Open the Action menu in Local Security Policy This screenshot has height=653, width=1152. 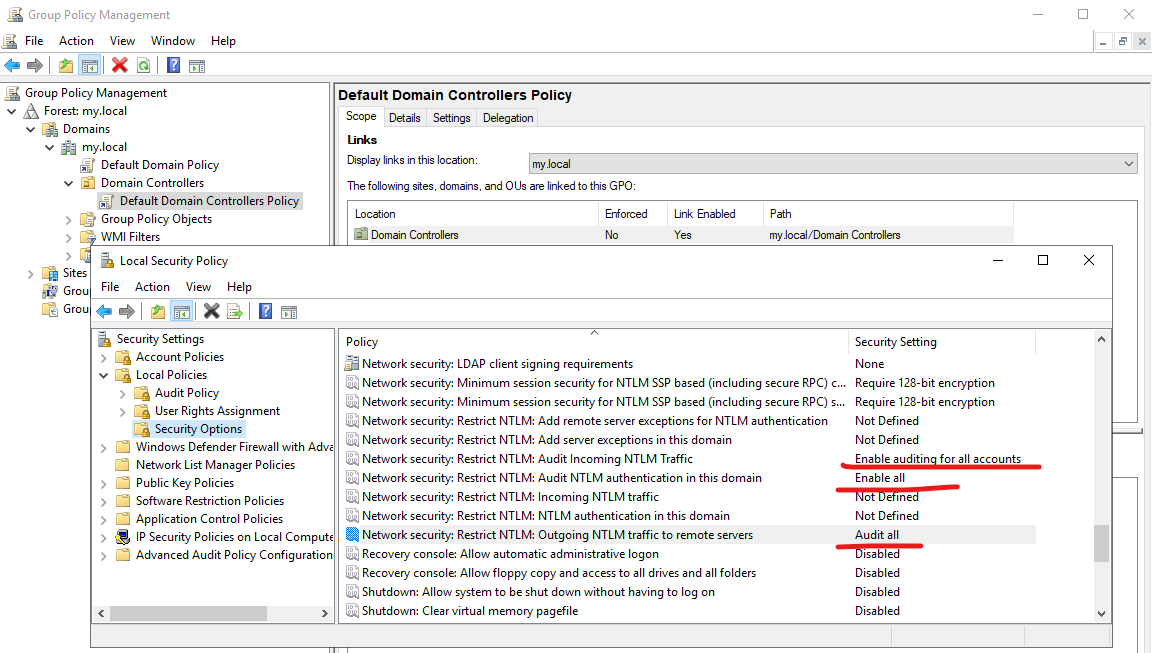click(x=152, y=286)
